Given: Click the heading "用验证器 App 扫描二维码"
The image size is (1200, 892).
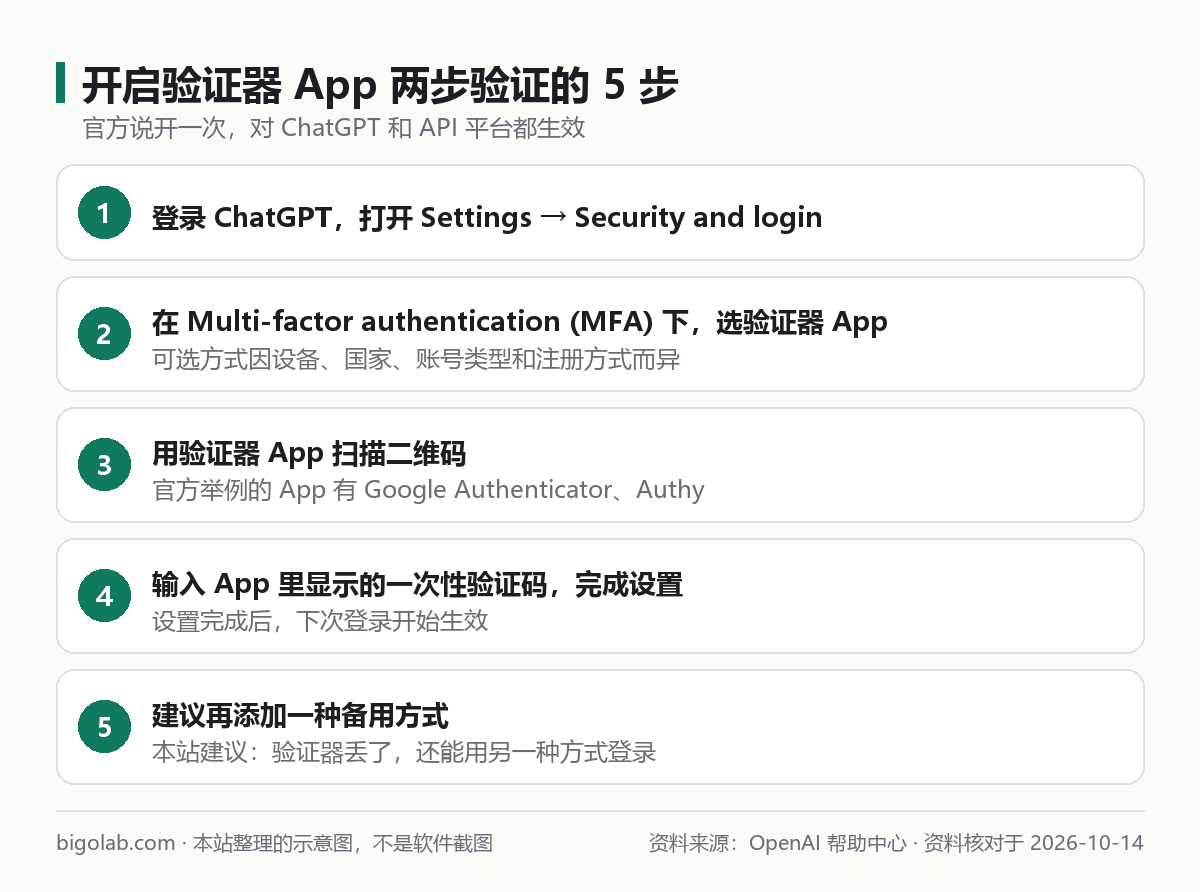Looking at the screenshot, I should tap(309, 453).
